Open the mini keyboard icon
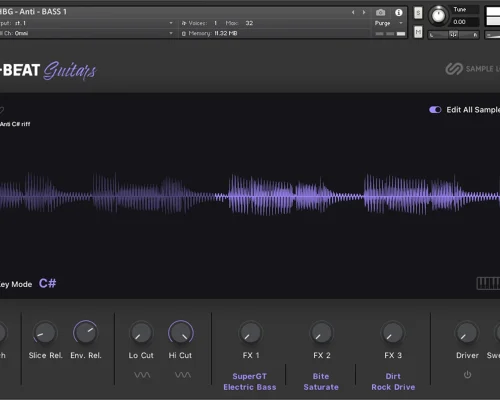The height and width of the screenshot is (400, 500). click(x=488, y=283)
